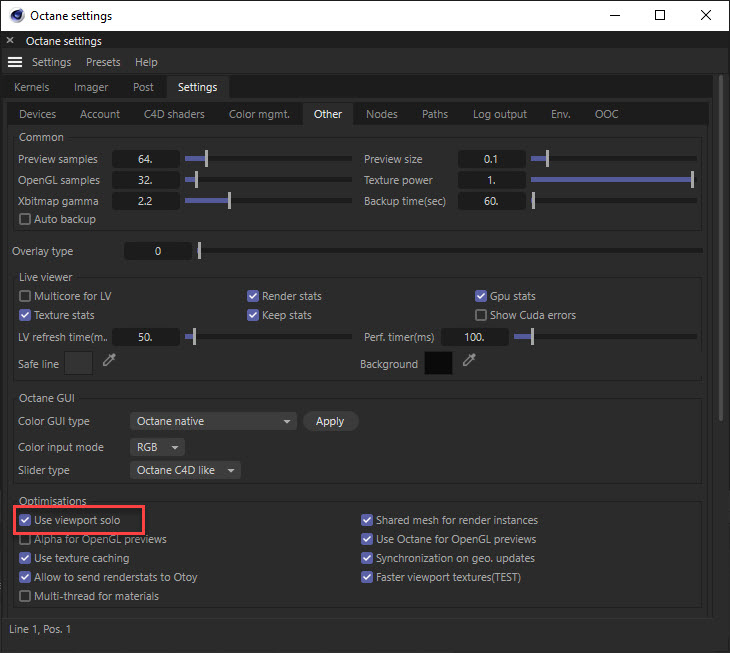This screenshot has width=730, height=653.
Task: Uncheck Allow to send renderstats to Otoy
Action: 25,577
